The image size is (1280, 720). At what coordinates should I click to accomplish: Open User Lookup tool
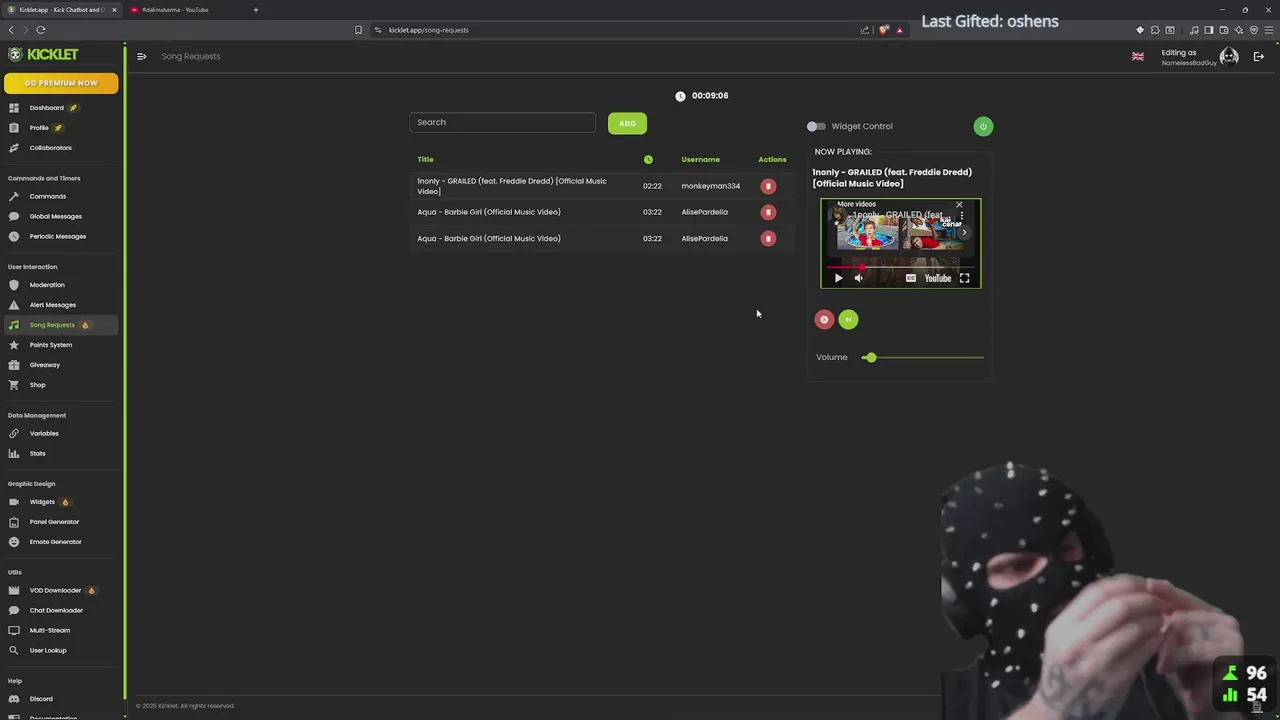coord(47,650)
